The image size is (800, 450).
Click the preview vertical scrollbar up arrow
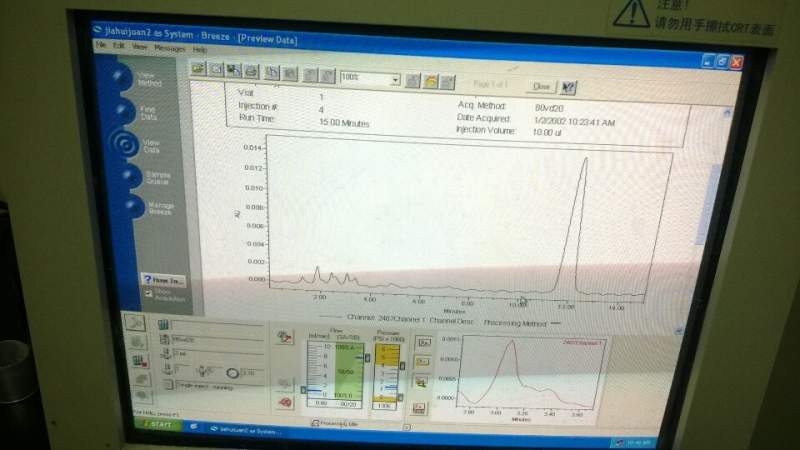point(728,112)
